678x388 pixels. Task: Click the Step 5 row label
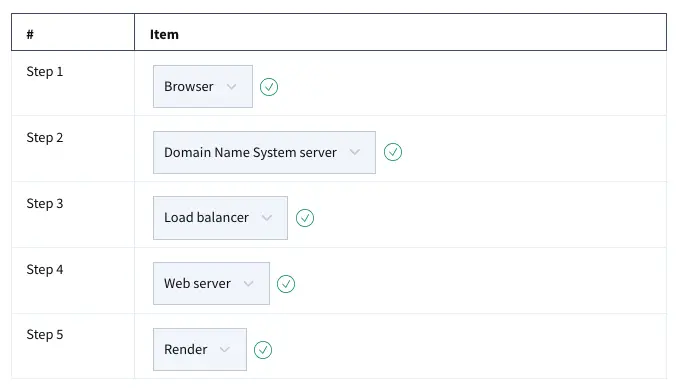(x=45, y=334)
